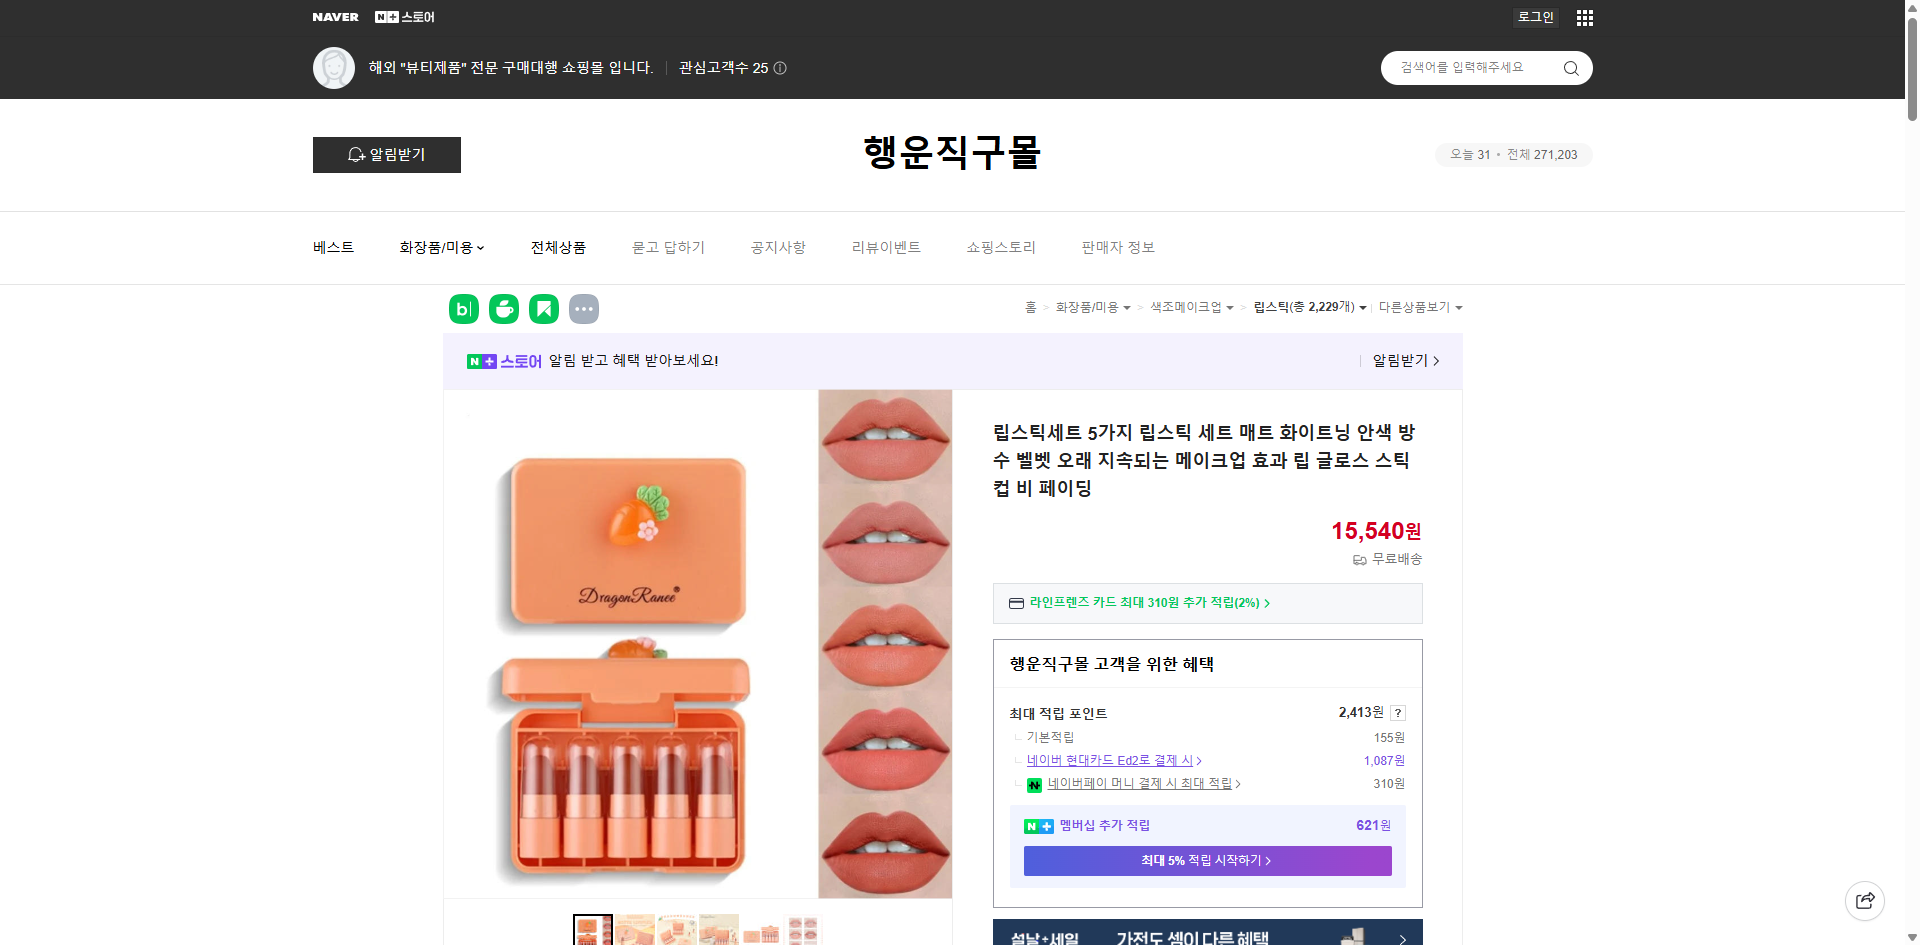The width and height of the screenshot is (1920, 945).
Task: Click the NAVER logo in the top bar
Action: (x=336, y=17)
